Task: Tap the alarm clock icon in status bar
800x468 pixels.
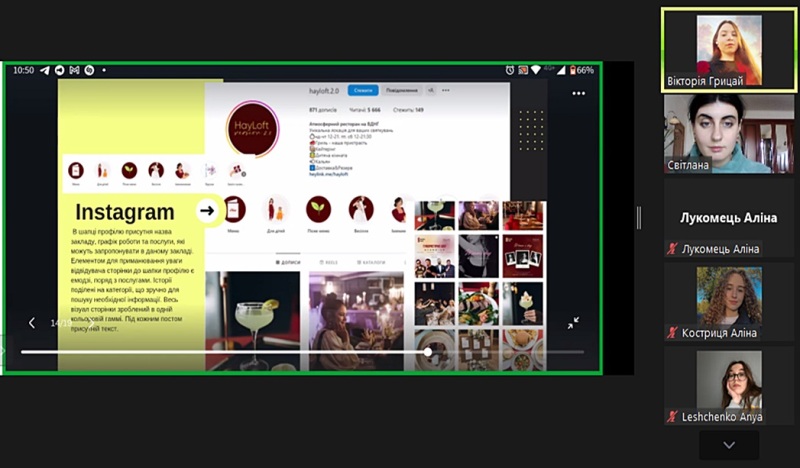Action: (x=510, y=70)
